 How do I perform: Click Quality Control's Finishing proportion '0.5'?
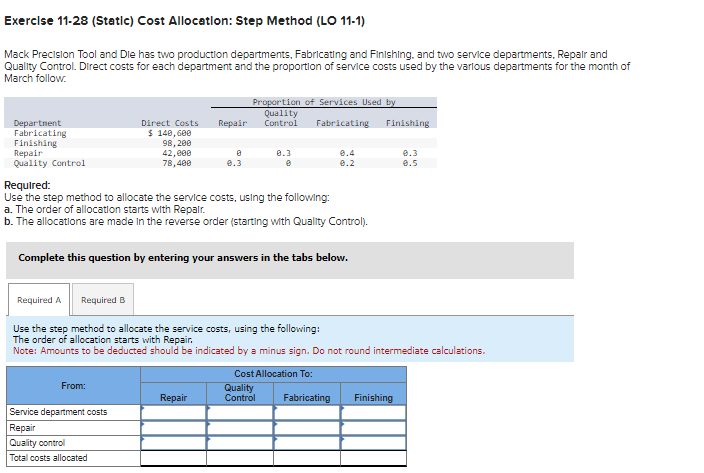(410, 163)
